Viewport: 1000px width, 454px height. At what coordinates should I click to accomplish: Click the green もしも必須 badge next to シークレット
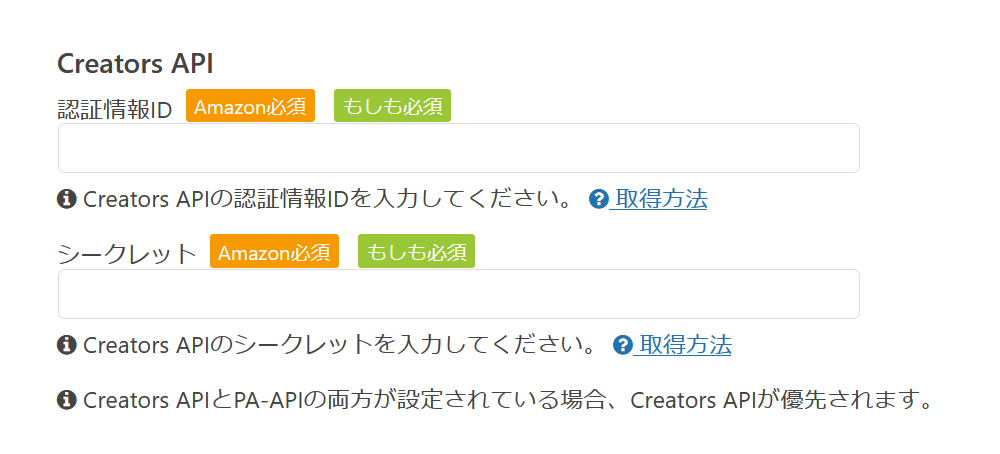click(x=416, y=252)
